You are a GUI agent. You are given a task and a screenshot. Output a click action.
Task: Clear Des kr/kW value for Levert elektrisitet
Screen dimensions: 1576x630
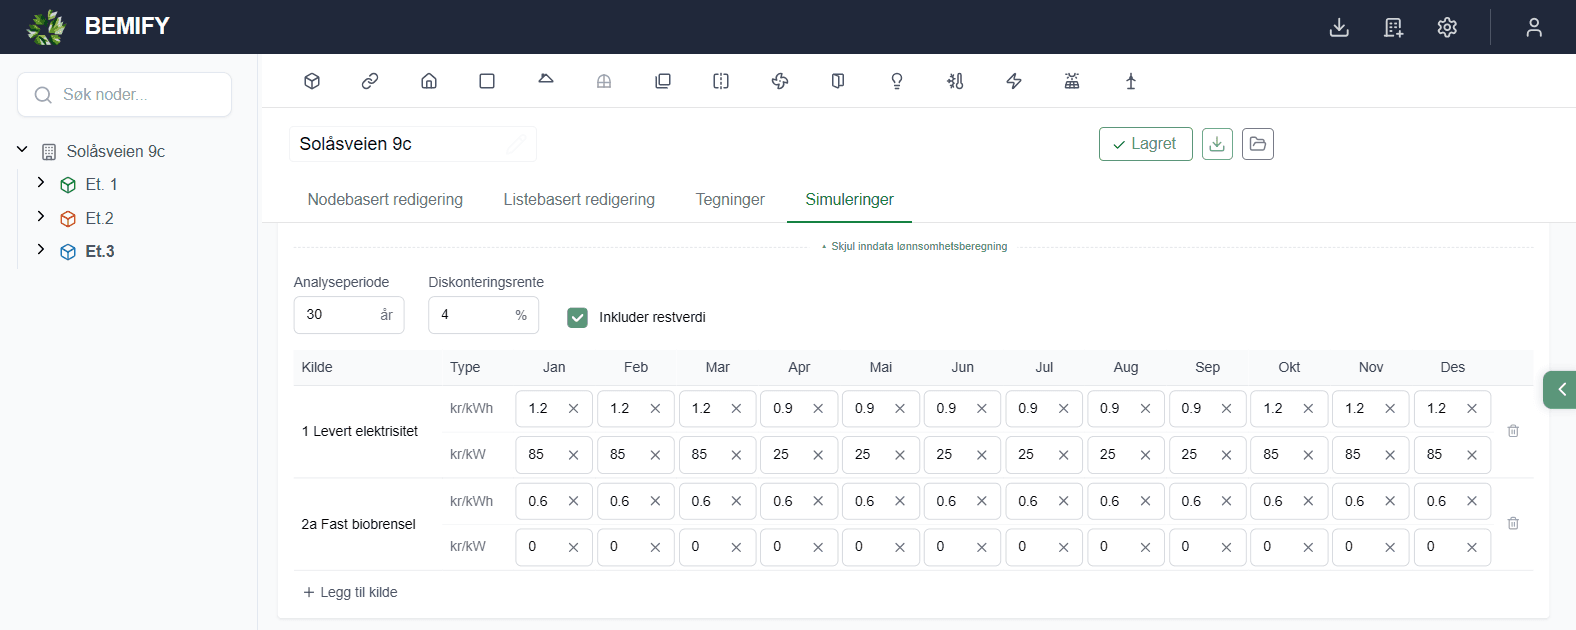click(1472, 454)
